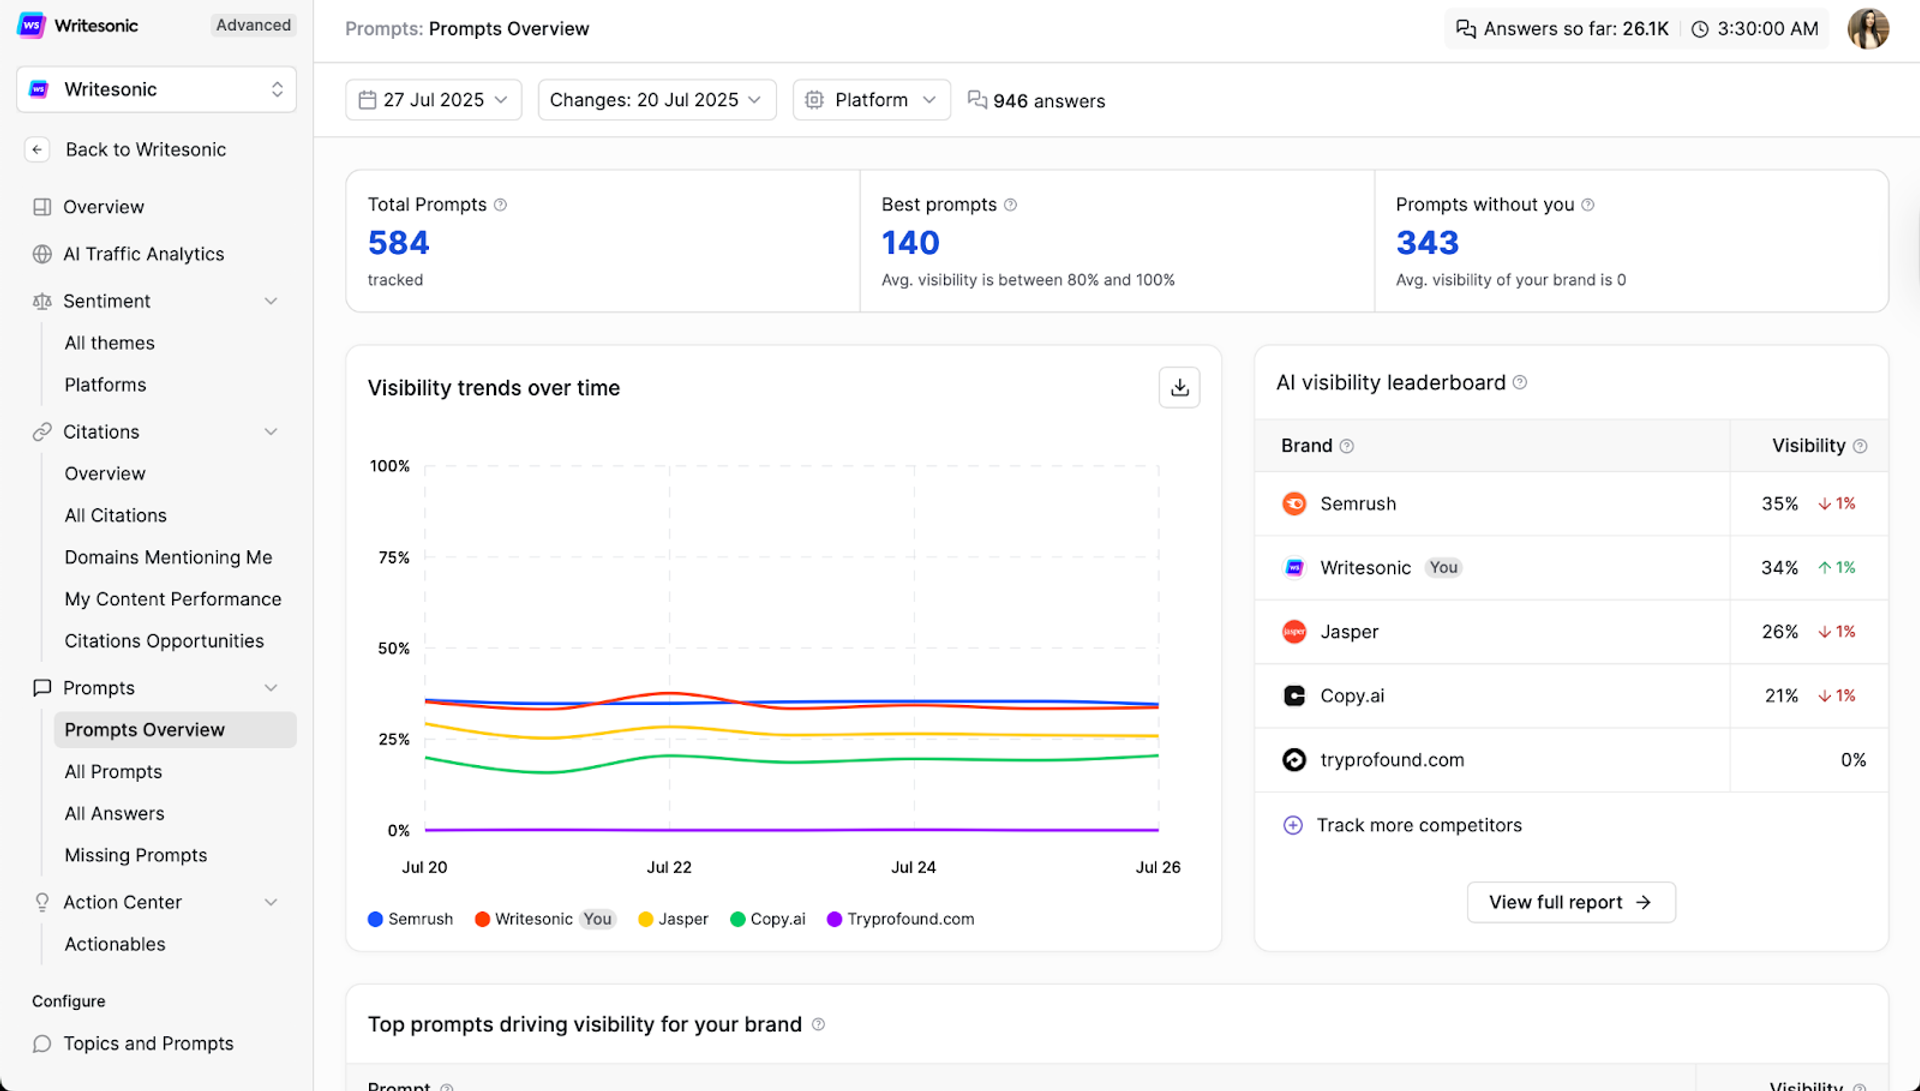Collapse the Prompts section chevron

271,688
